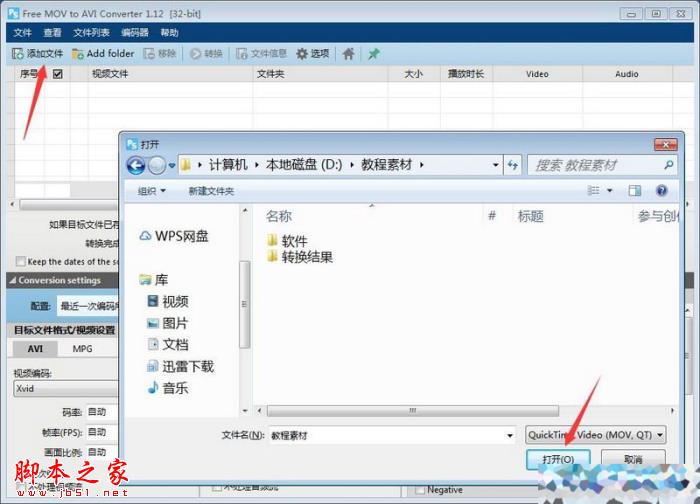Click the 打开(O) button

558,459
